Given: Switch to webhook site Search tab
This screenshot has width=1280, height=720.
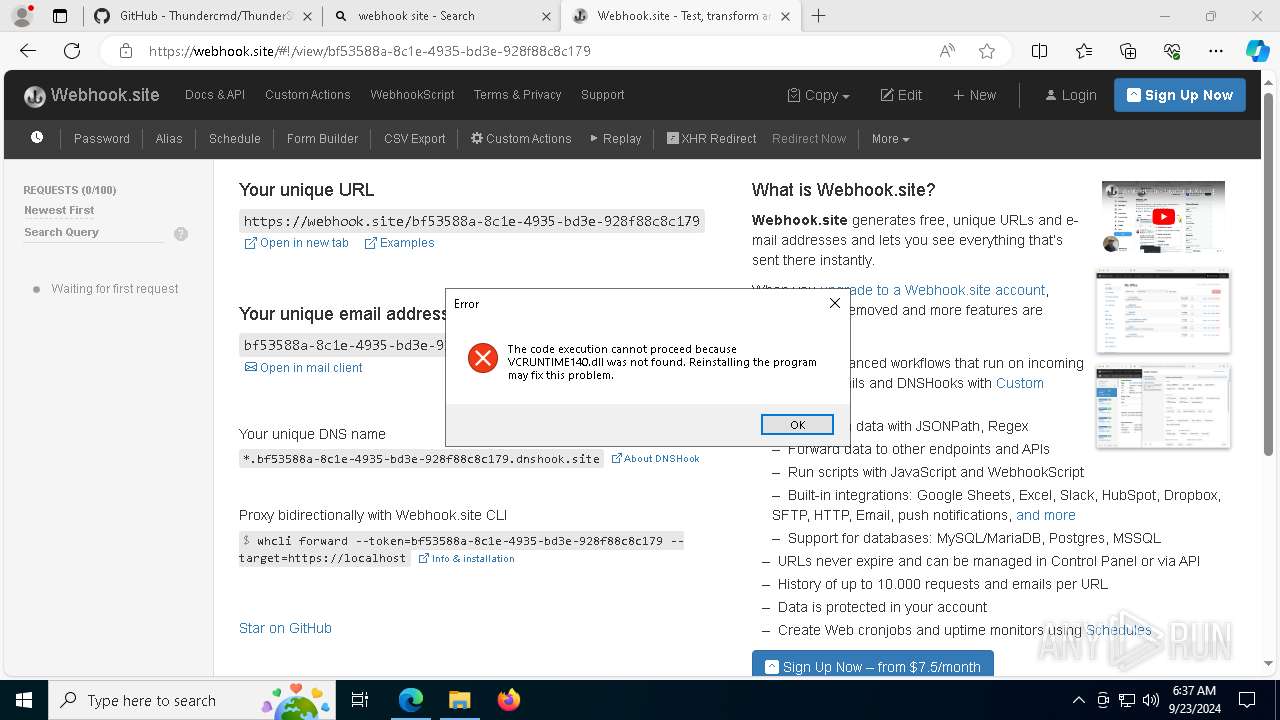Looking at the screenshot, I should (441, 16).
